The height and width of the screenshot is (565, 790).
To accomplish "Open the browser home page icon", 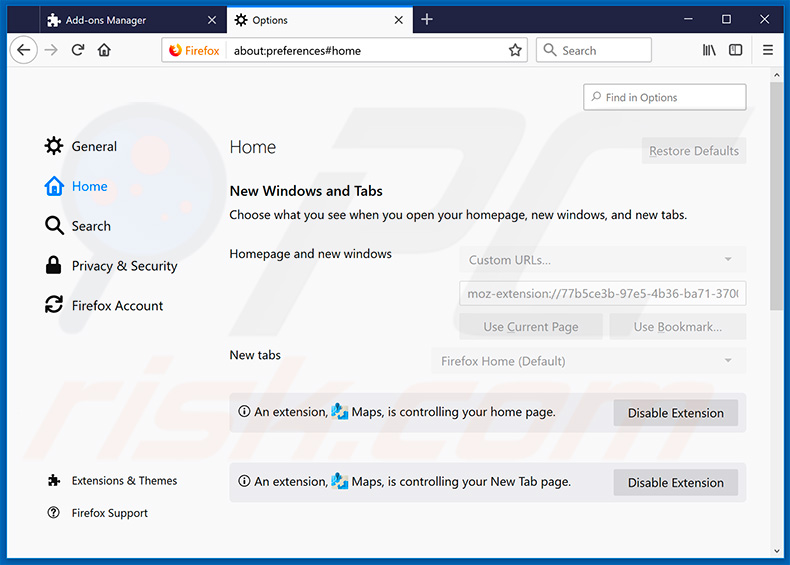I will coord(104,50).
